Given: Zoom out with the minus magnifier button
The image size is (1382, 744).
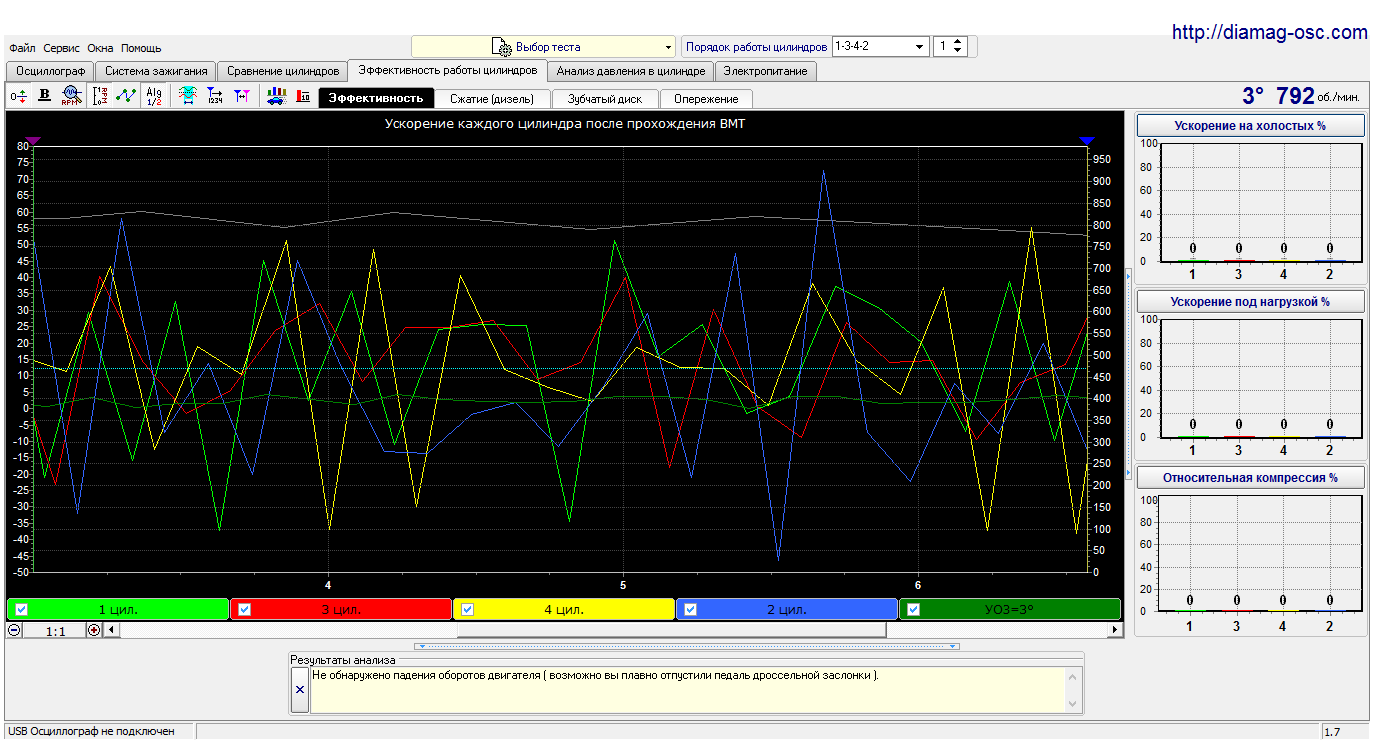Looking at the screenshot, I should click(14, 630).
